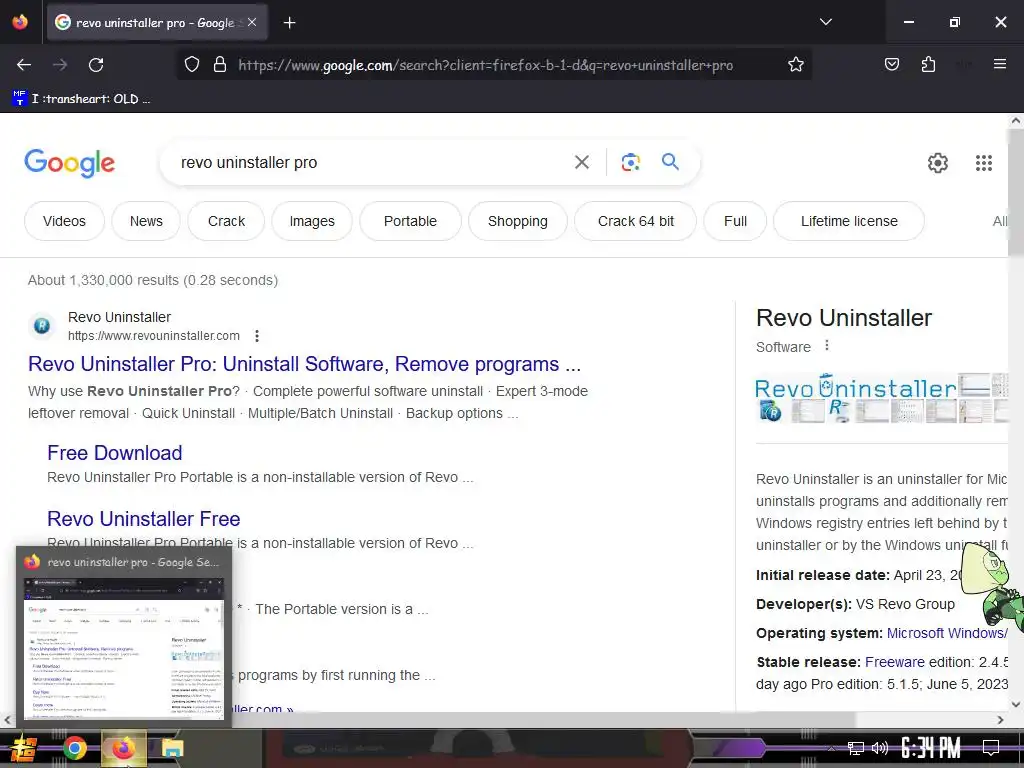Open the Windows Start button

click(23, 748)
